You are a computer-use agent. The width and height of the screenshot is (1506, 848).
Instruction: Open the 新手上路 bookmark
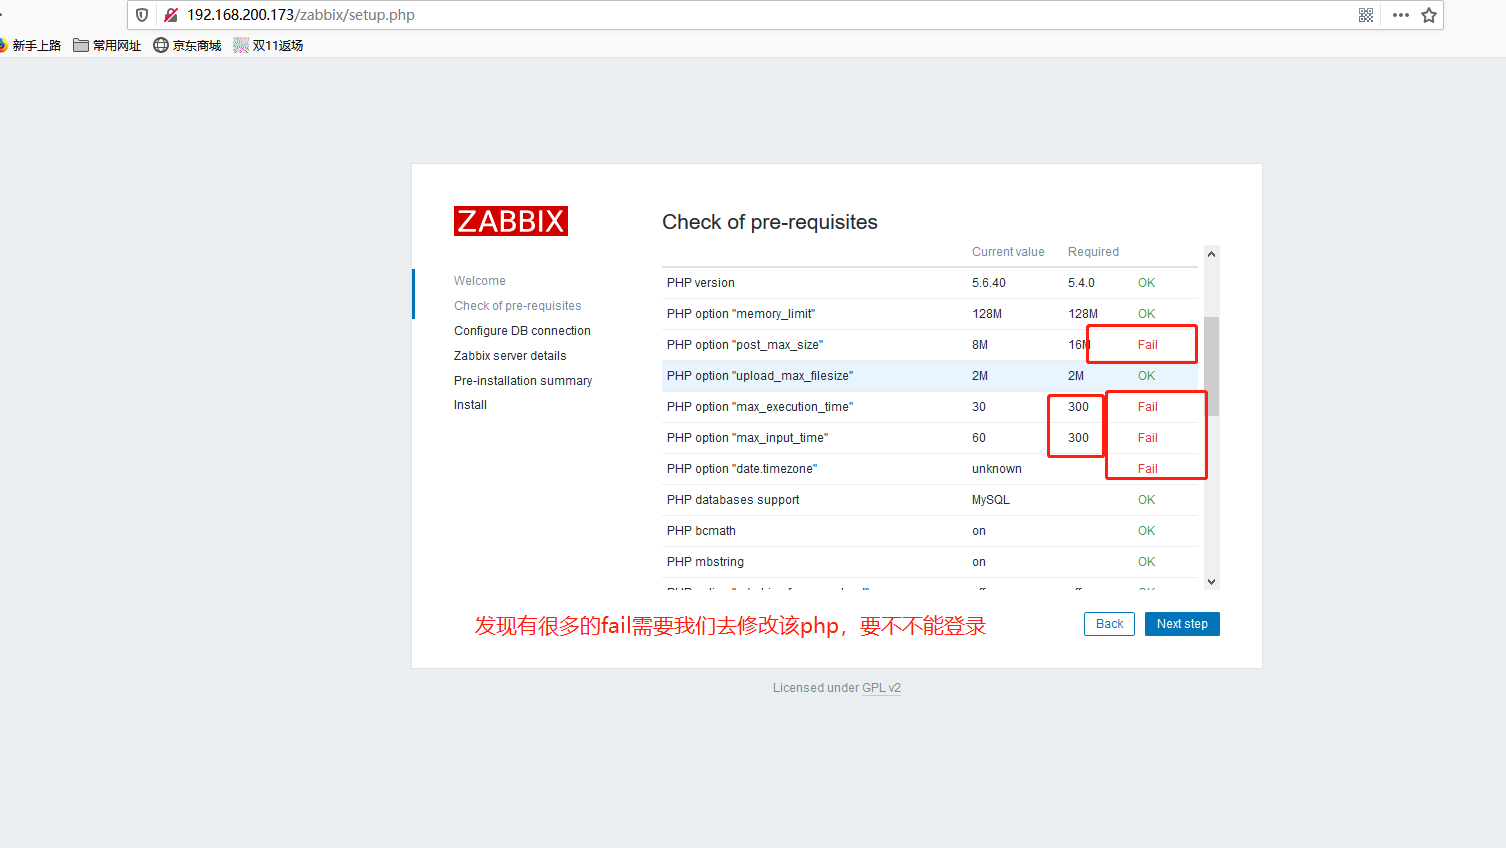pos(30,45)
